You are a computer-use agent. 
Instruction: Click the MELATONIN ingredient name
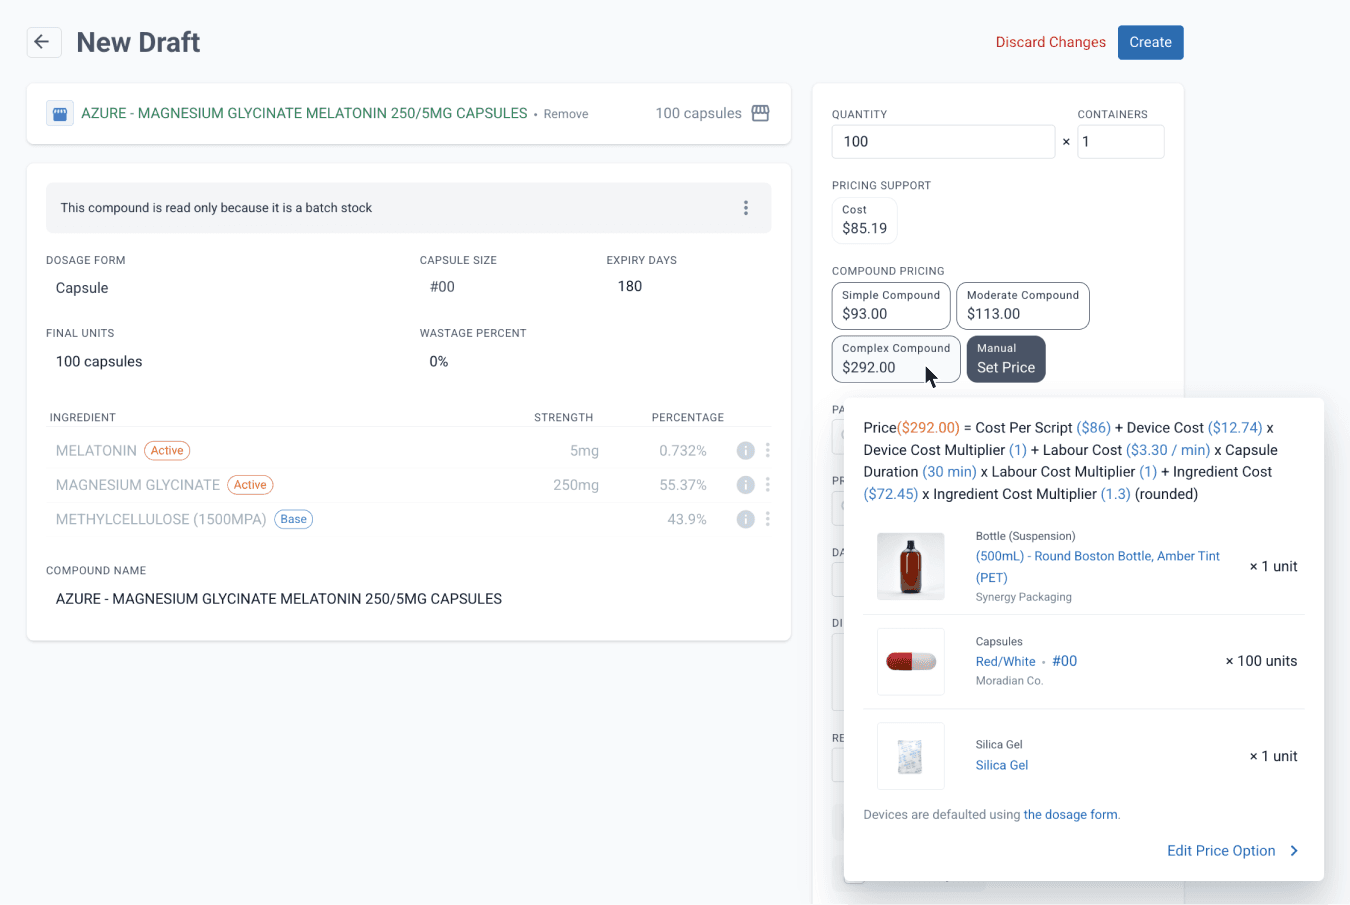point(96,451)
